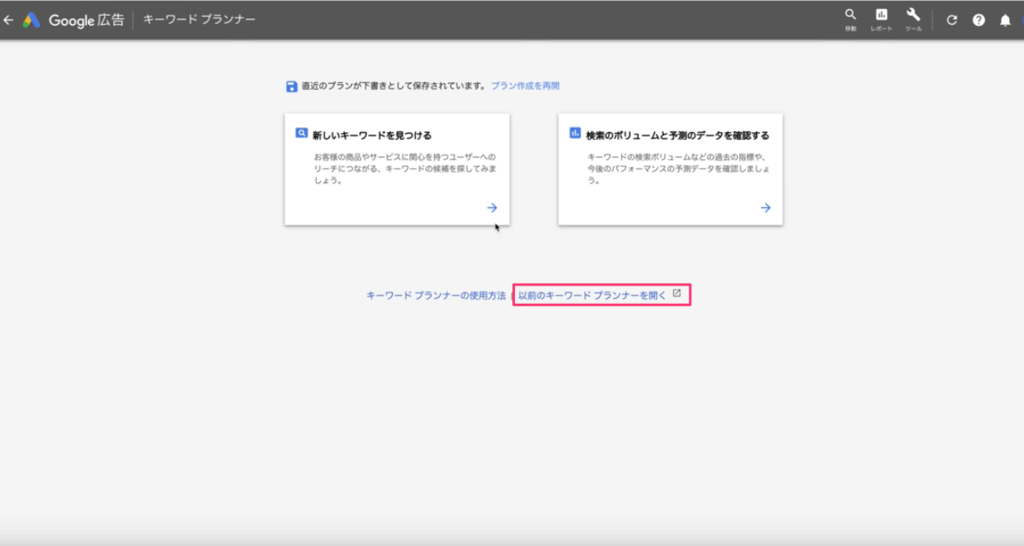1024x546 pixels.
Task: Select 新しいキーワードを見つける card title
Action: (x=372, y=136)
